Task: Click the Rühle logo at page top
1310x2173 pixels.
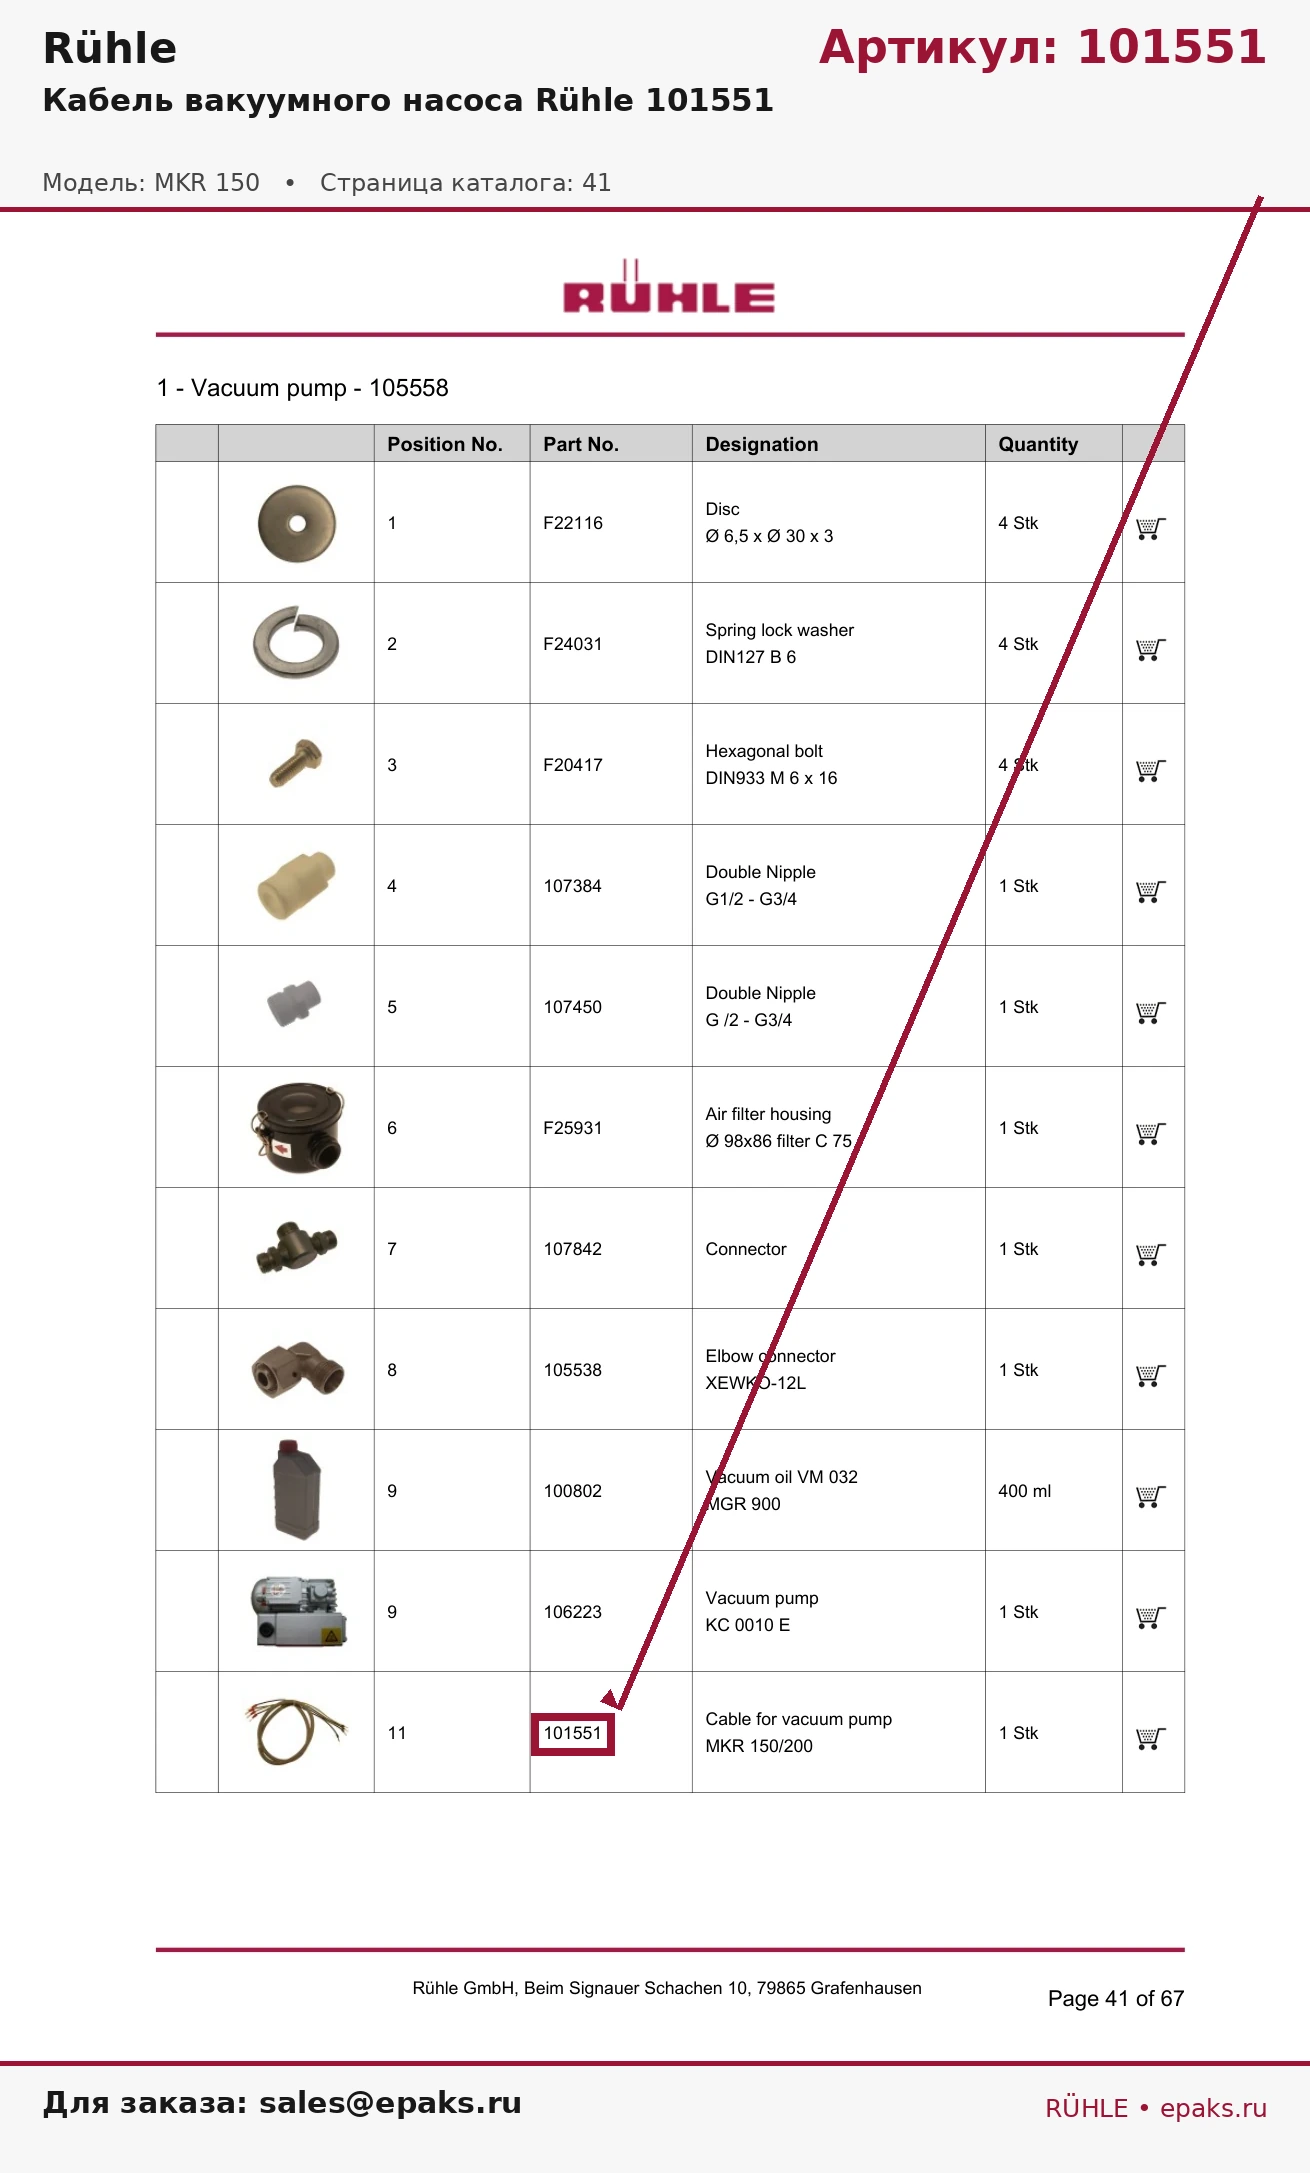Action: tap(669, 288)
